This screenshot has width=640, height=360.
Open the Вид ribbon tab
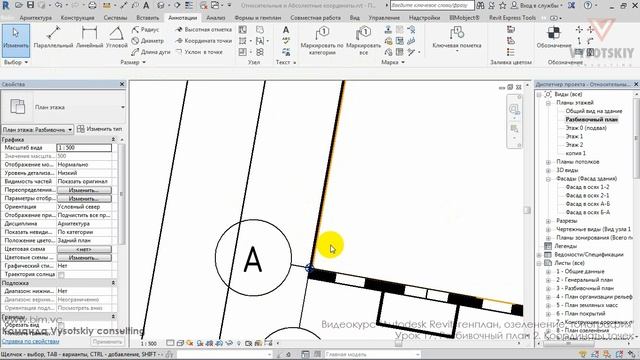click(x=355, y=18)
